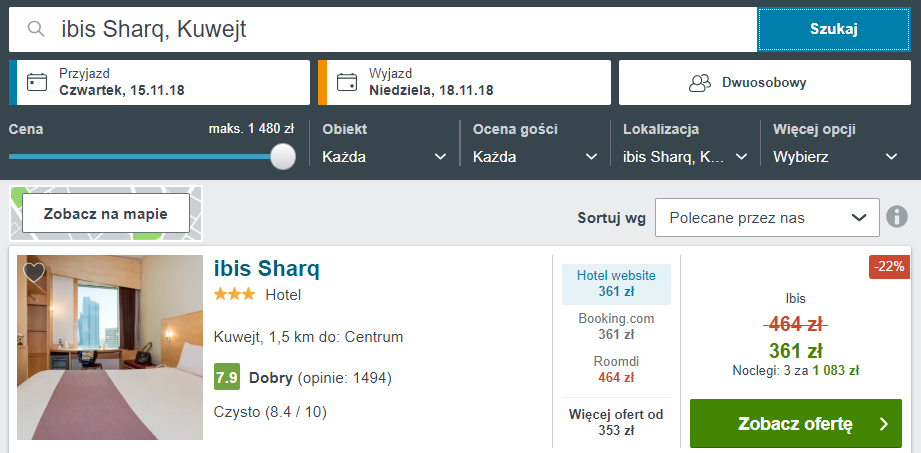Viewport: 921px width, 453px height.
Task: Click the search magnifier icon
Action: pyautogui.click(x=36, y=29)
